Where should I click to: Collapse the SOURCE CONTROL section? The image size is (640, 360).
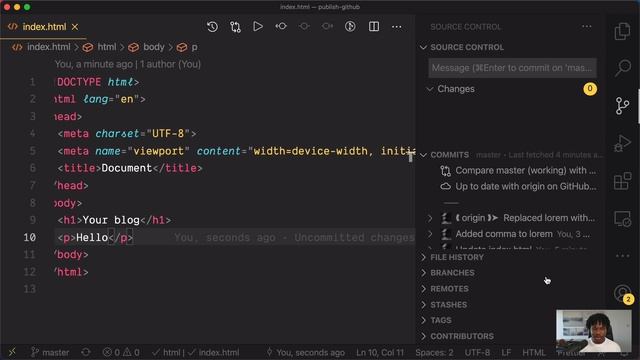(x=423, y=47)
